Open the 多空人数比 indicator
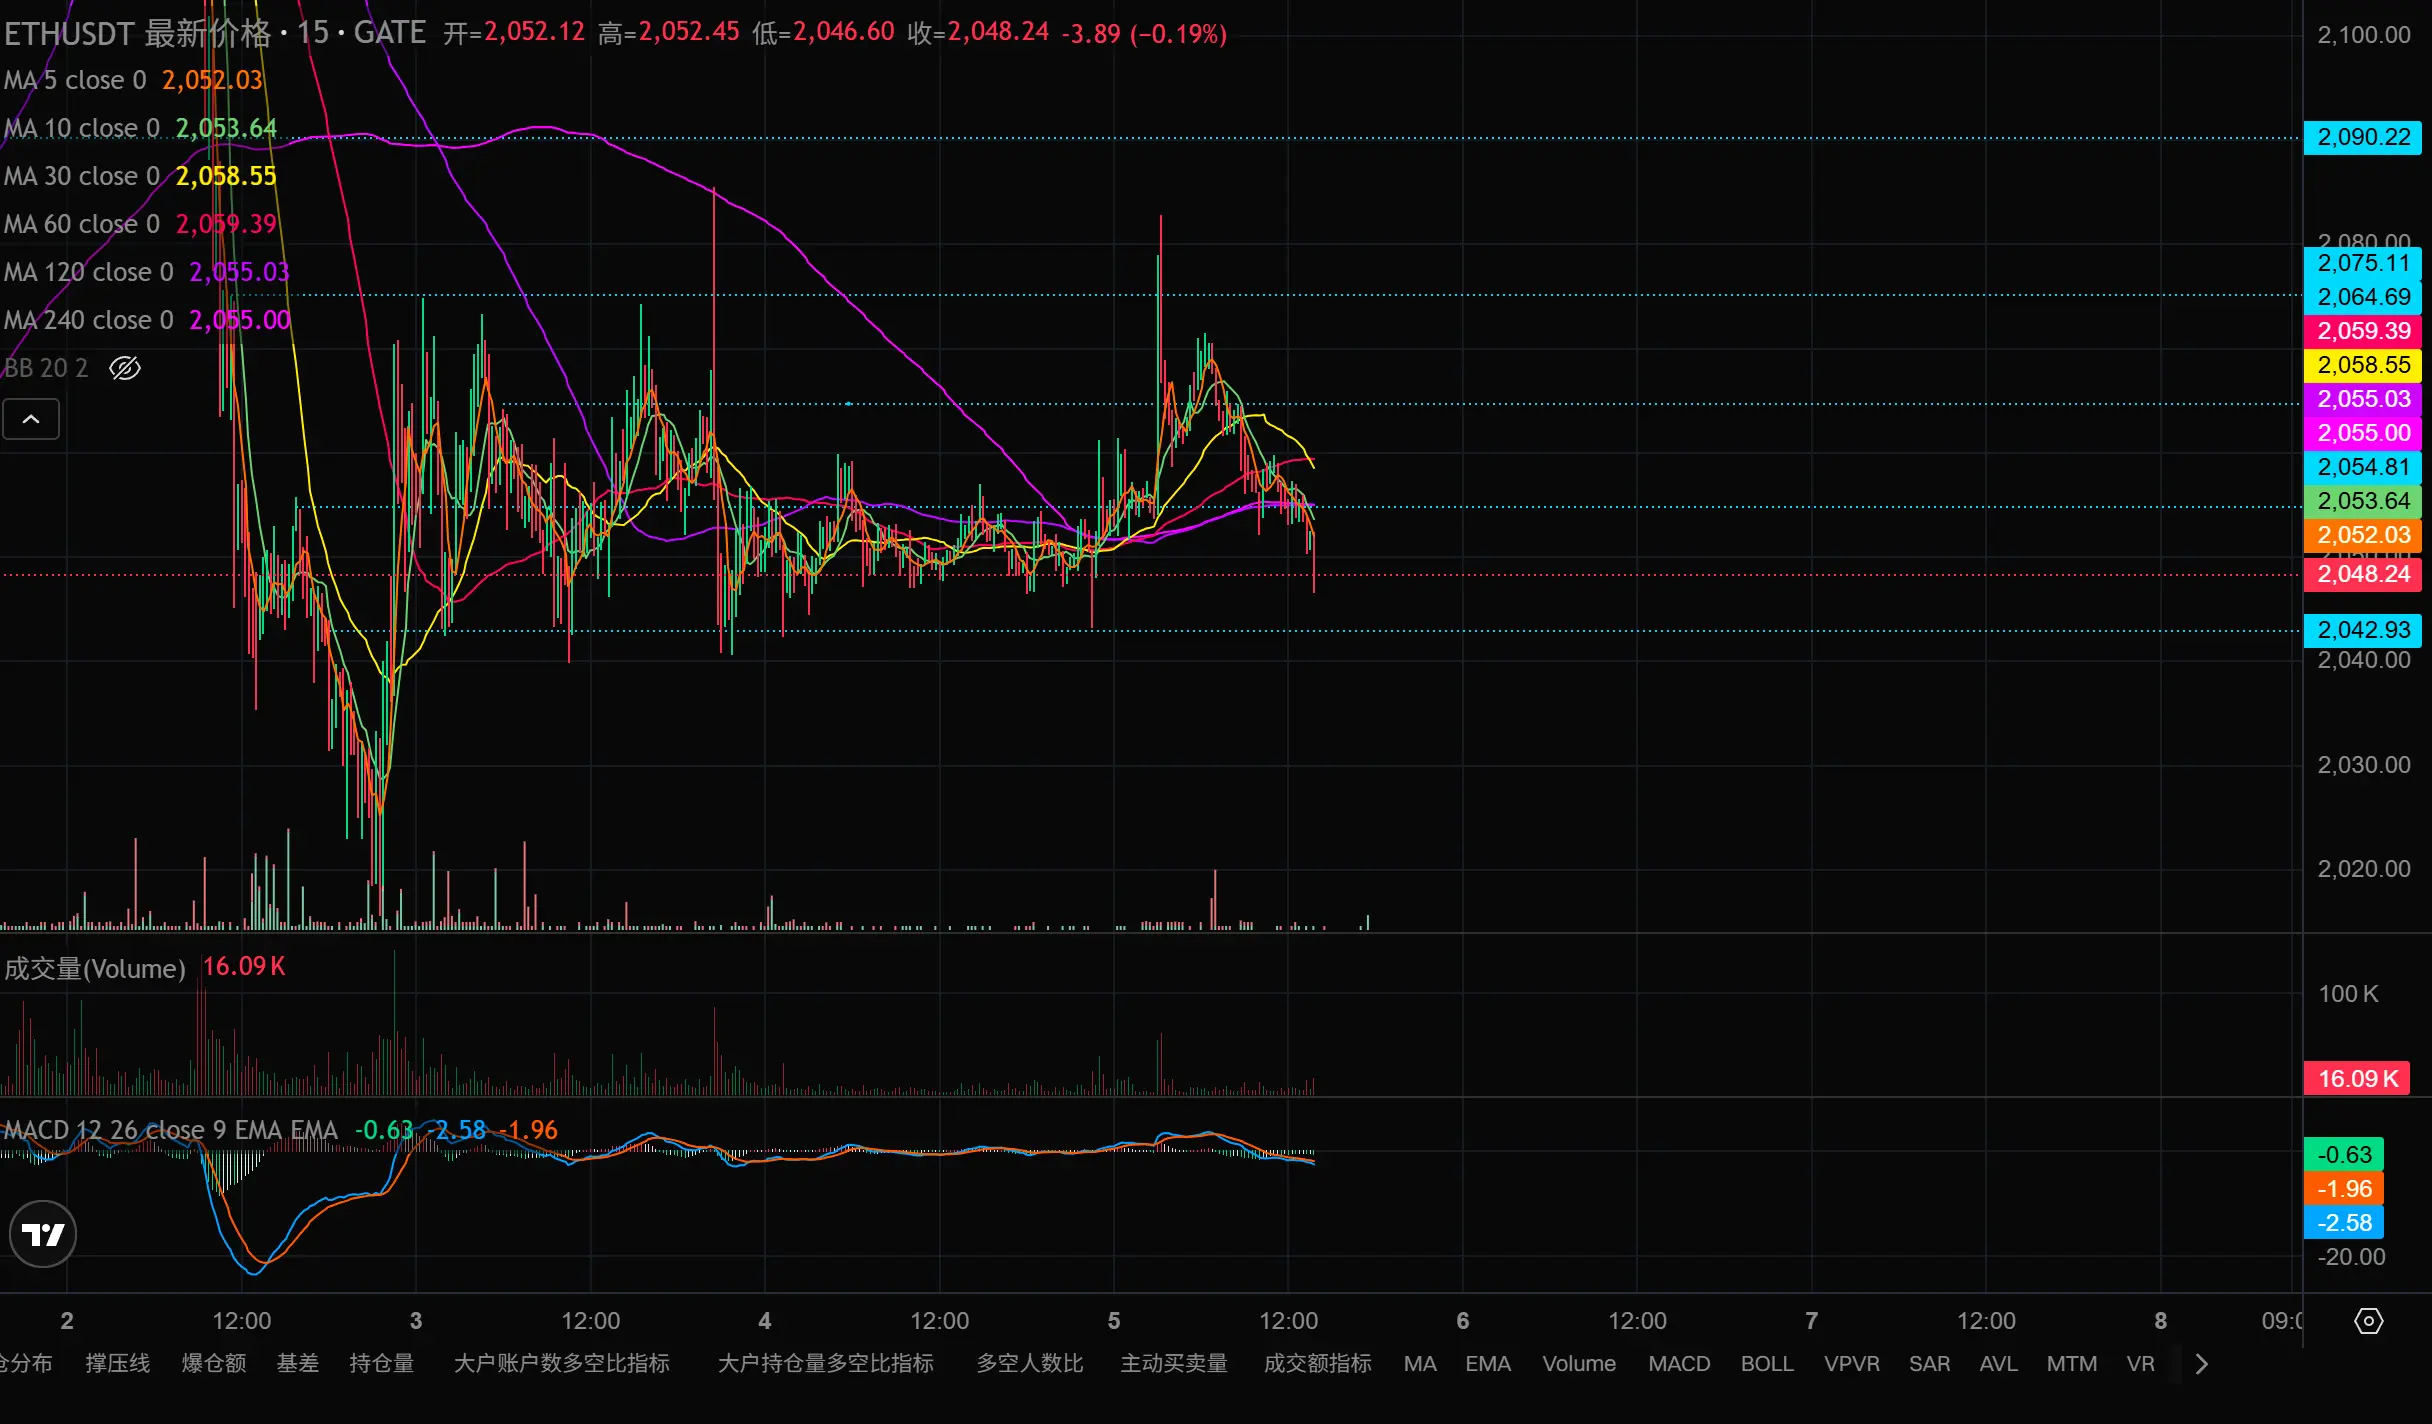 click(1029, 1364)
